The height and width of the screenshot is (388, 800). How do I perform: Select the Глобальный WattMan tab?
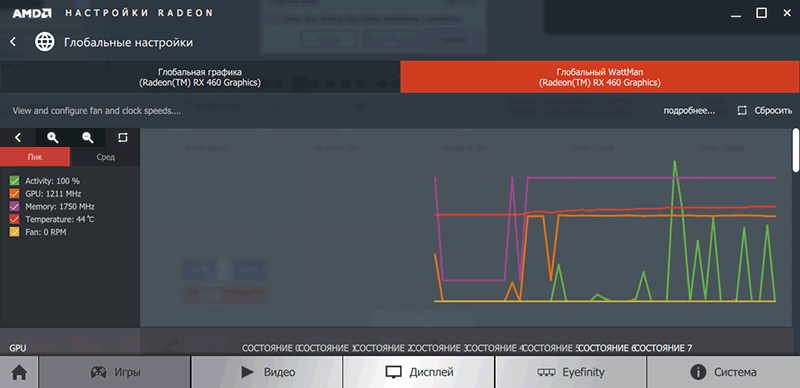[x=600, y=77]
